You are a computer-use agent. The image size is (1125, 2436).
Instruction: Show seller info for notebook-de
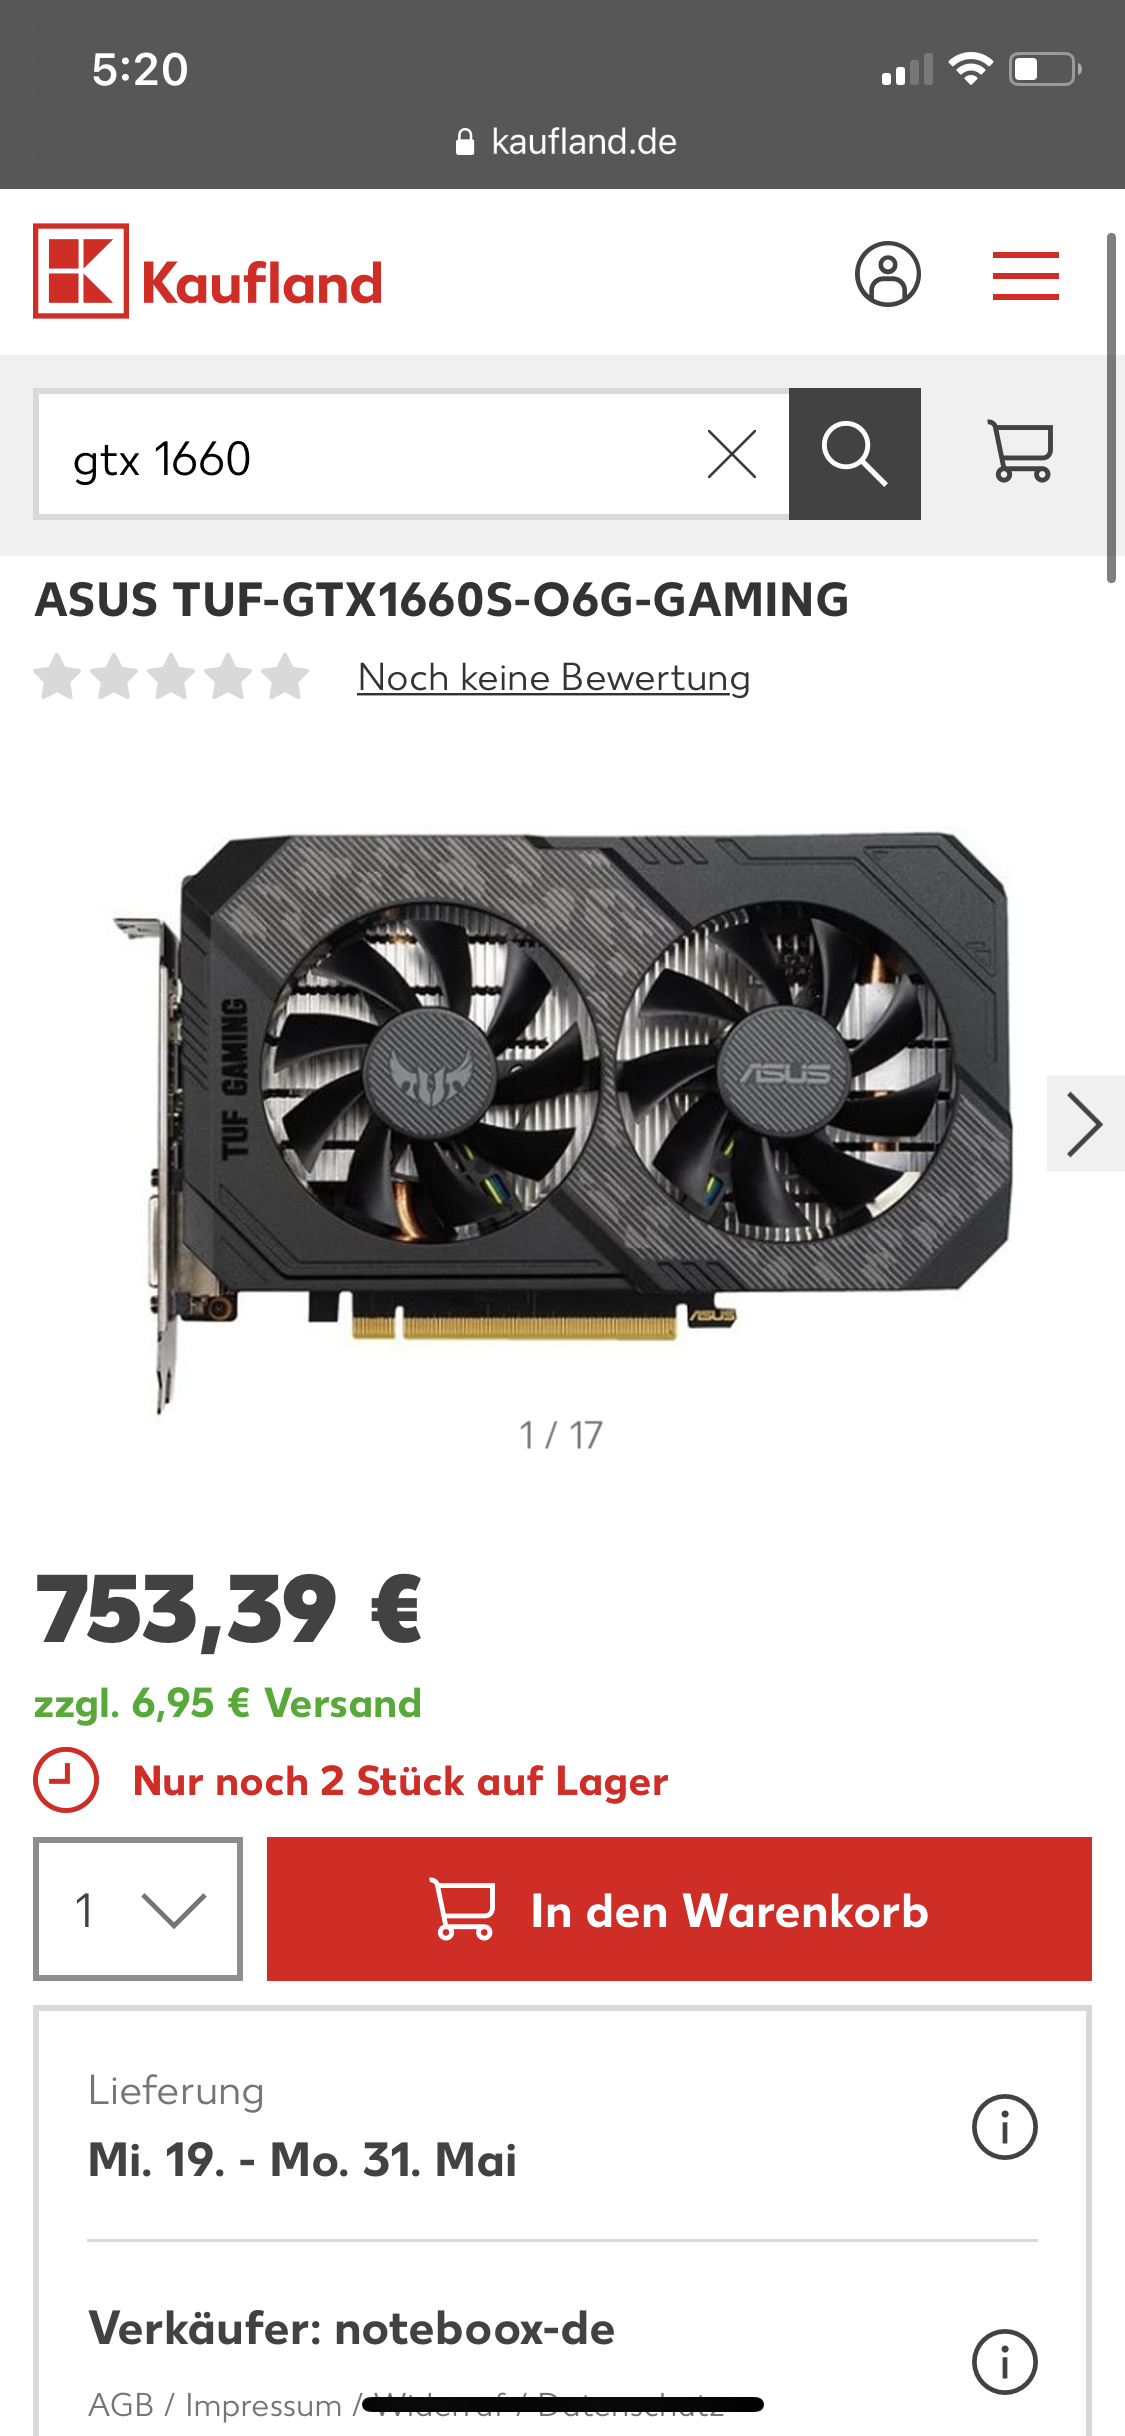1004,2362
